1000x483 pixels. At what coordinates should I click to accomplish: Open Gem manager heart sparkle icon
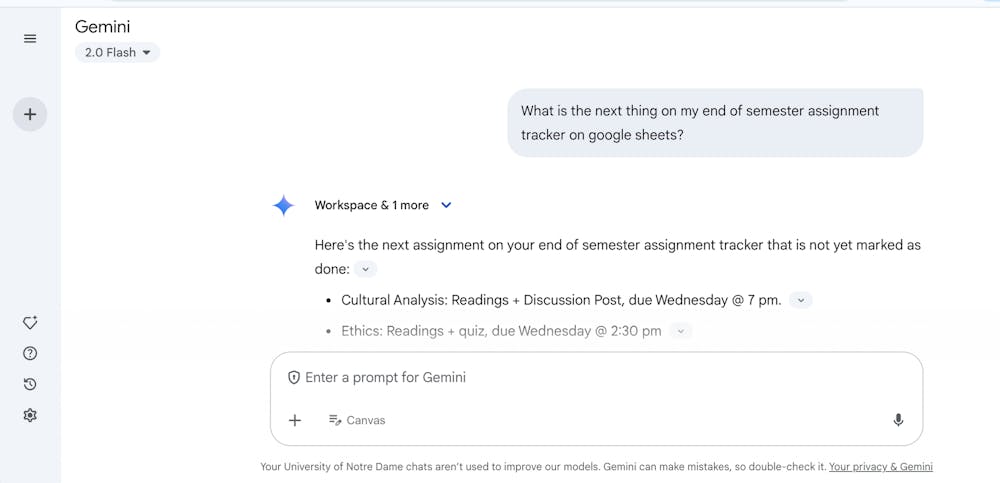click(x=30, y=323)
